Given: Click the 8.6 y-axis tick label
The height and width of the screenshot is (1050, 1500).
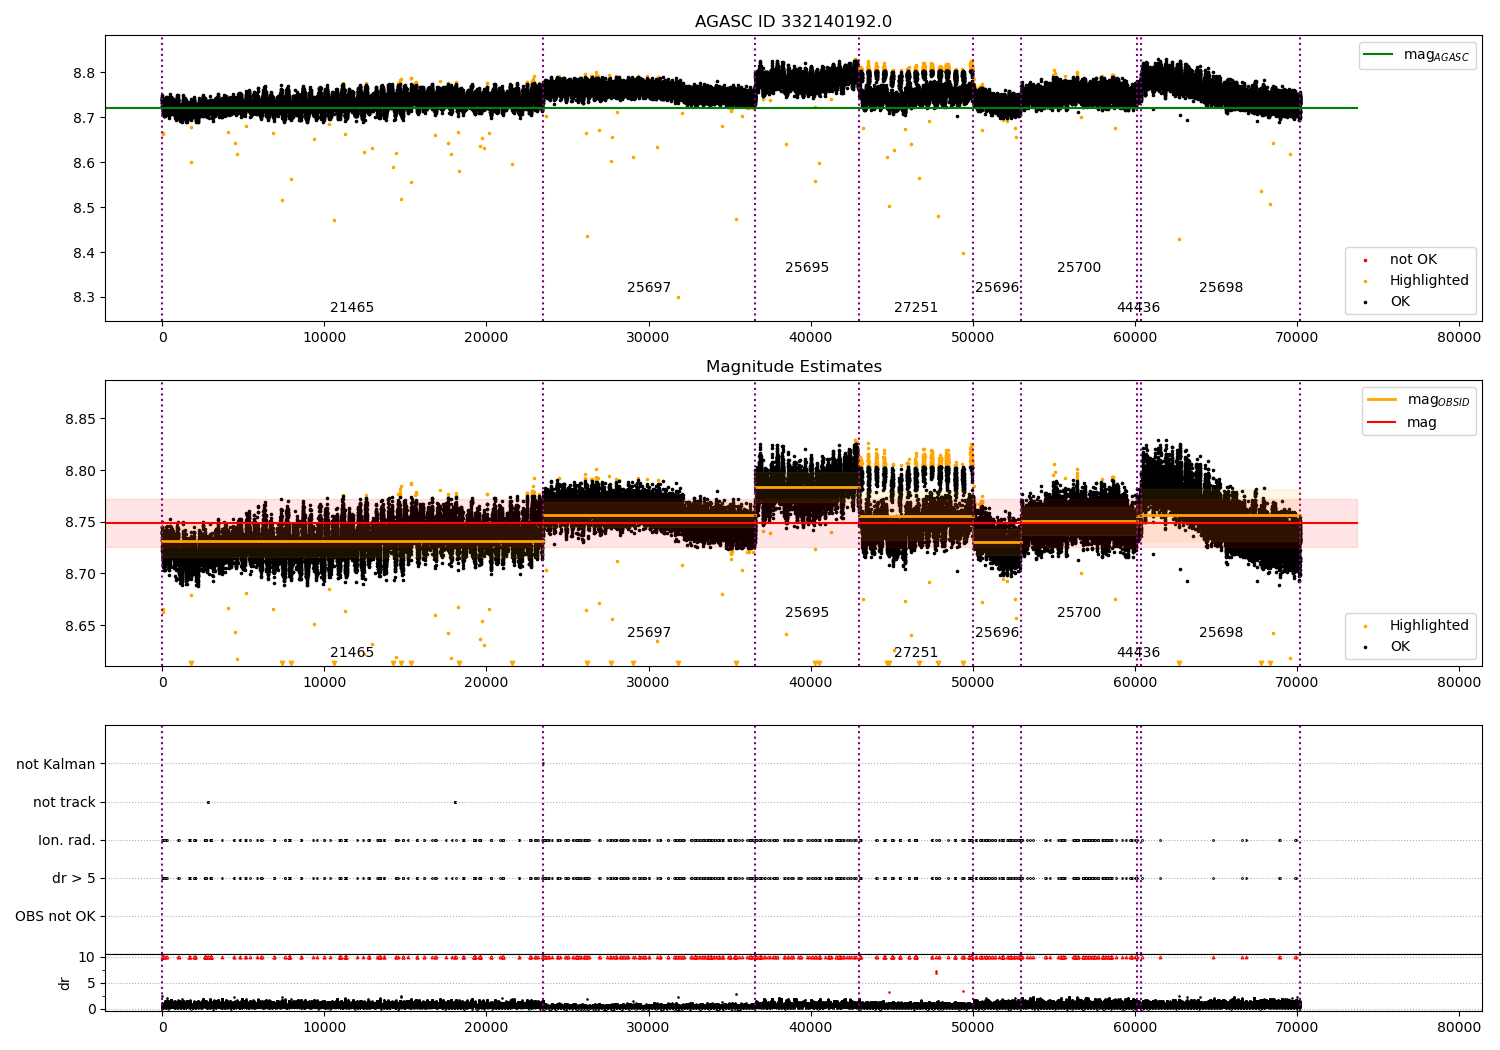Looking at the screenshot, I should [84, 163].
